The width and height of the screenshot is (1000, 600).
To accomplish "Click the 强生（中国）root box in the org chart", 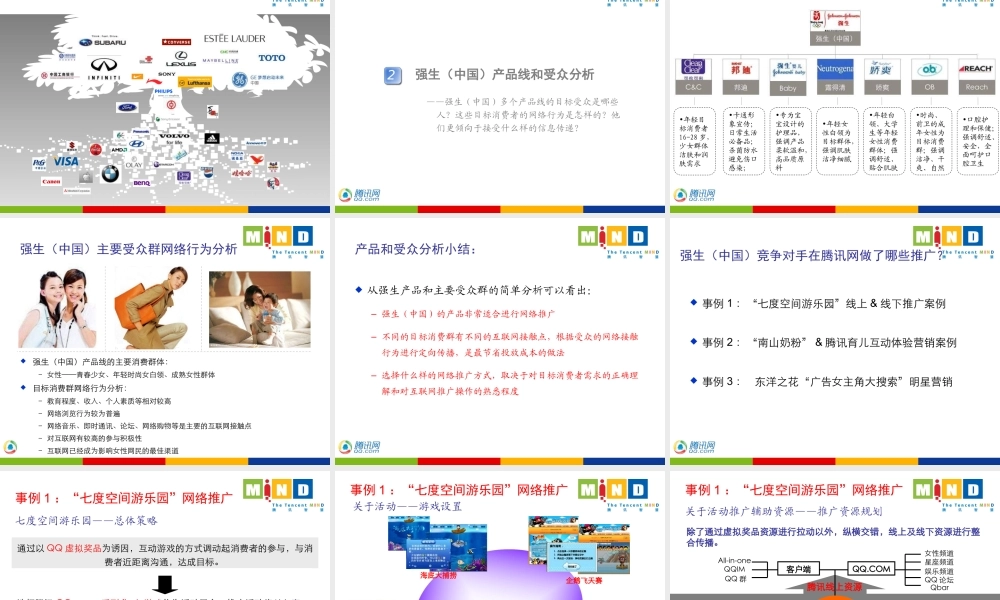I will 834,28.
